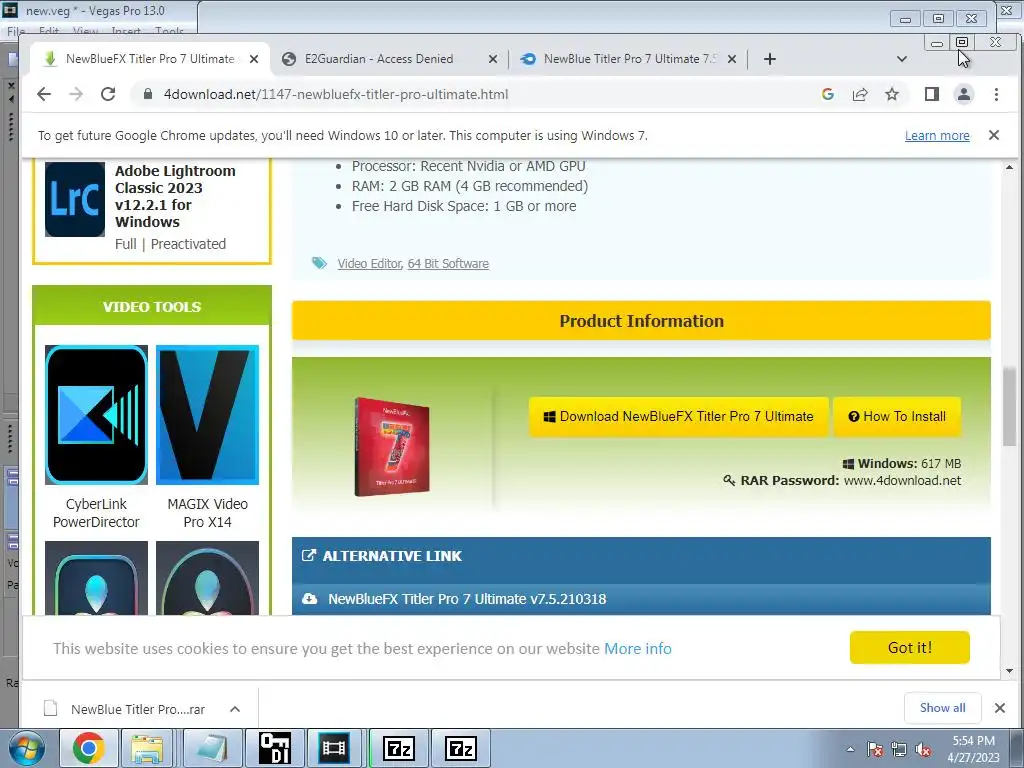The height and width of the screenshot is (768, 1024).
Task: Click the Action Center flag tray icon
Action: [875, 749]
